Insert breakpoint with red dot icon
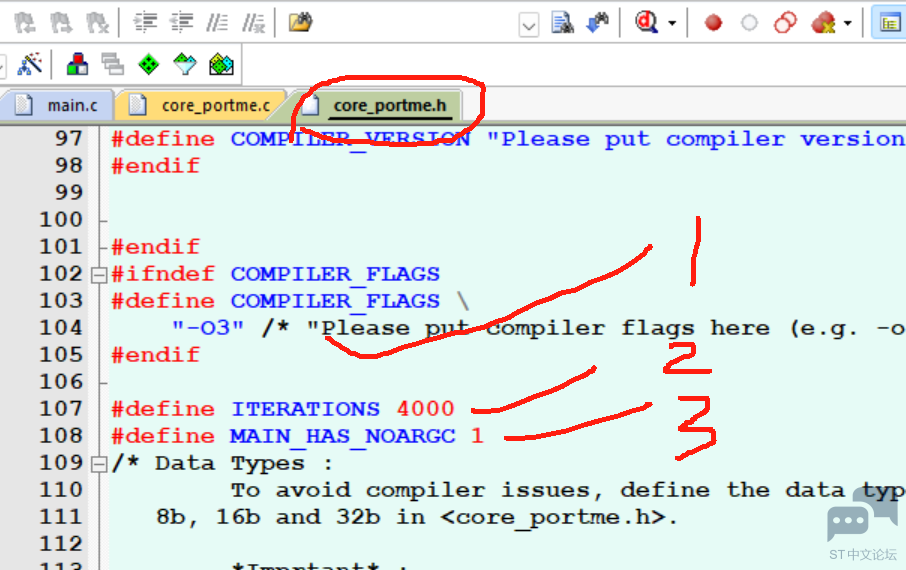 713,23
